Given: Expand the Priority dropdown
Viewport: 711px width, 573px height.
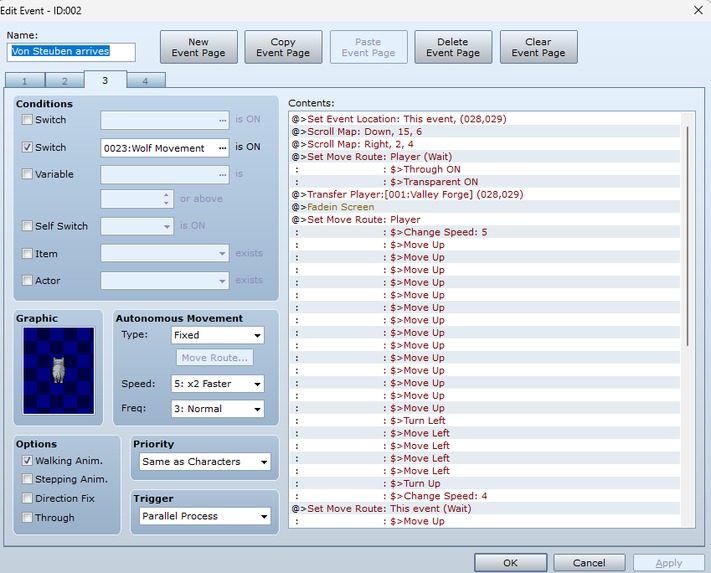Looking at the screenshot, I should point(205,462).
